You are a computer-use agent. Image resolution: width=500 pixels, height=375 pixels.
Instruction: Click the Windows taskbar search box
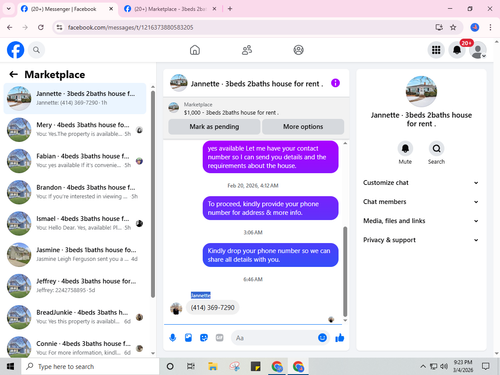coord(90,366)
